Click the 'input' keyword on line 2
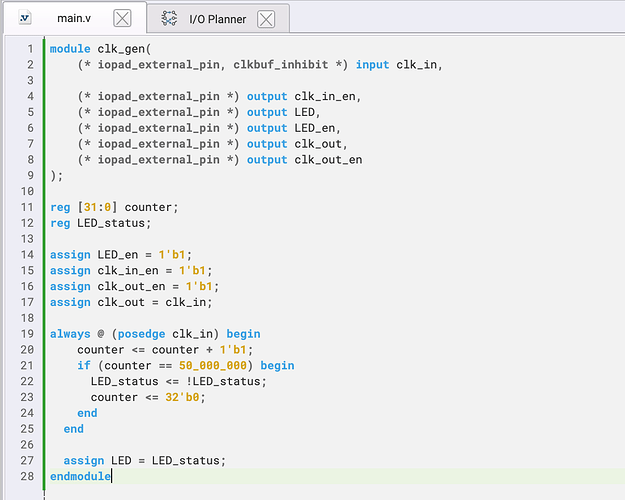The height and width of the screenshot is (500, 625). tap(372, 64)
